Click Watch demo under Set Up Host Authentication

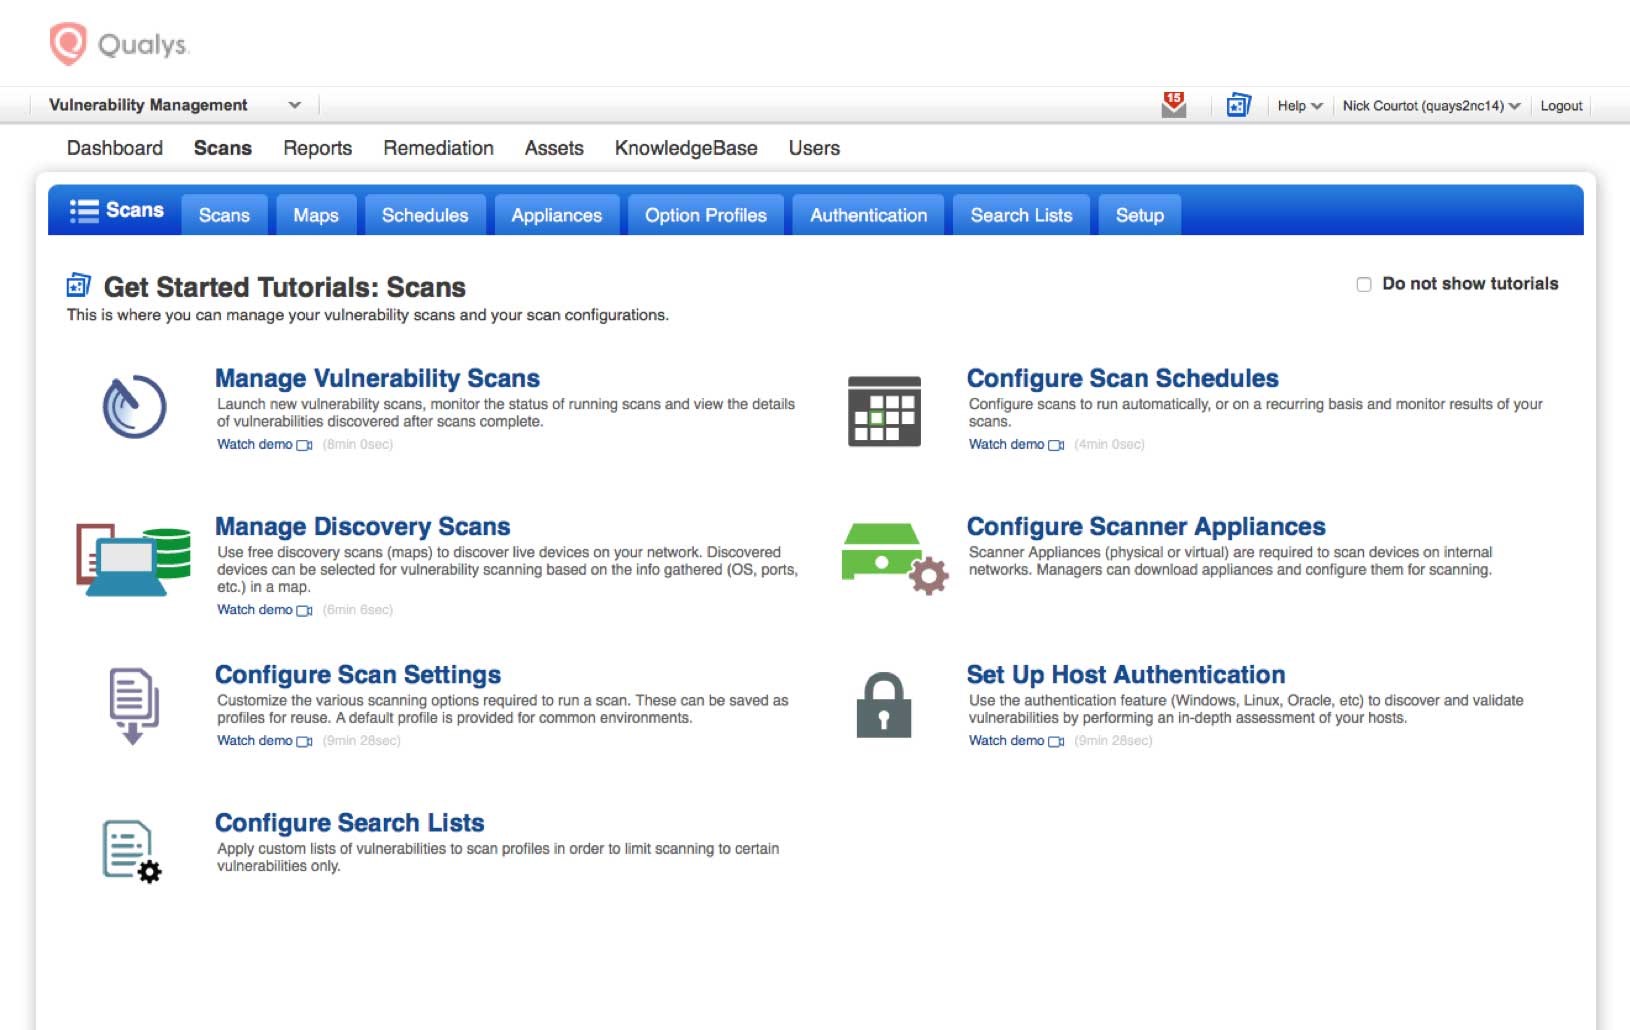tap(1007, 740)
